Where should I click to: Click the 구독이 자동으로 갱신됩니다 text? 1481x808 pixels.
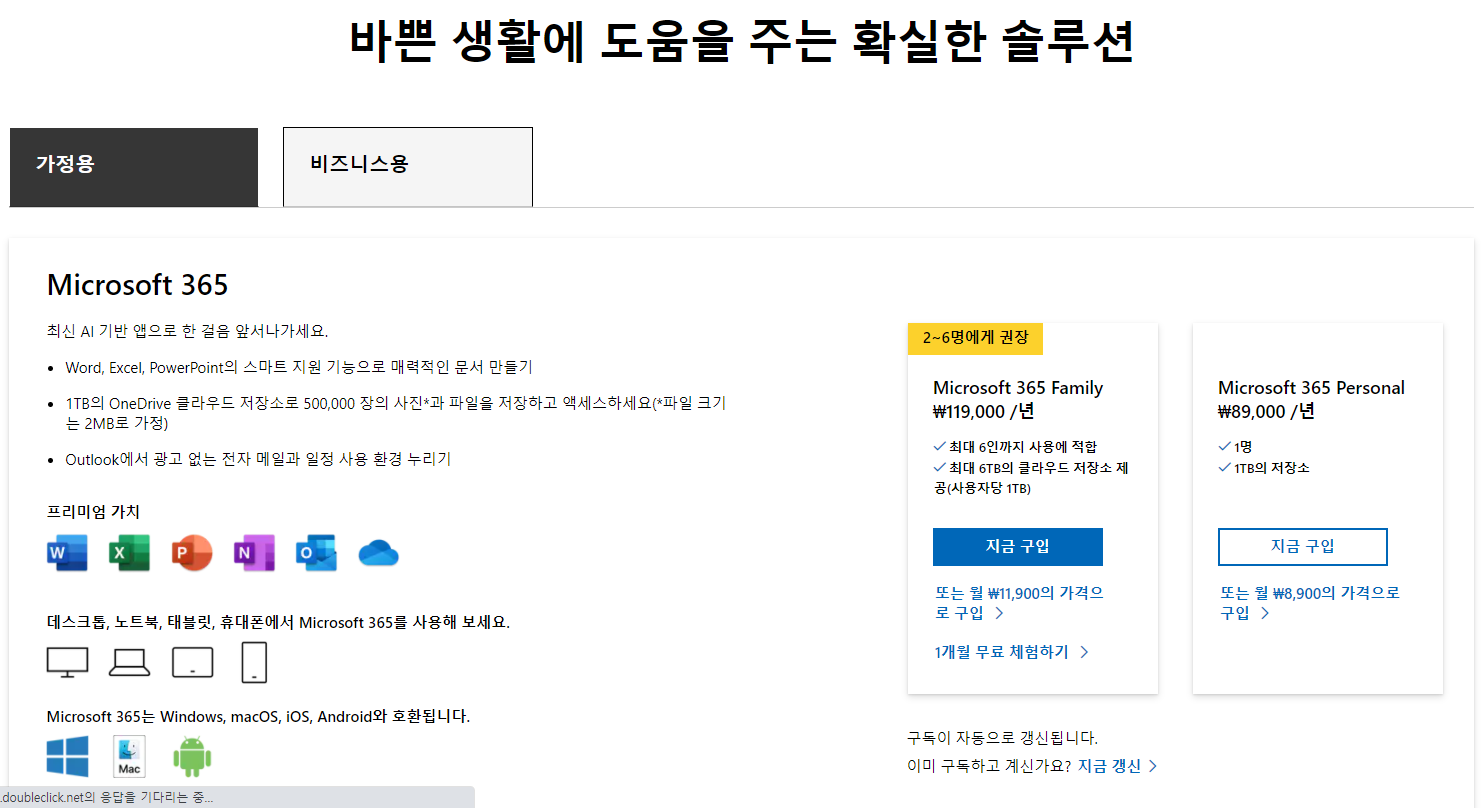coord(1002,738)
